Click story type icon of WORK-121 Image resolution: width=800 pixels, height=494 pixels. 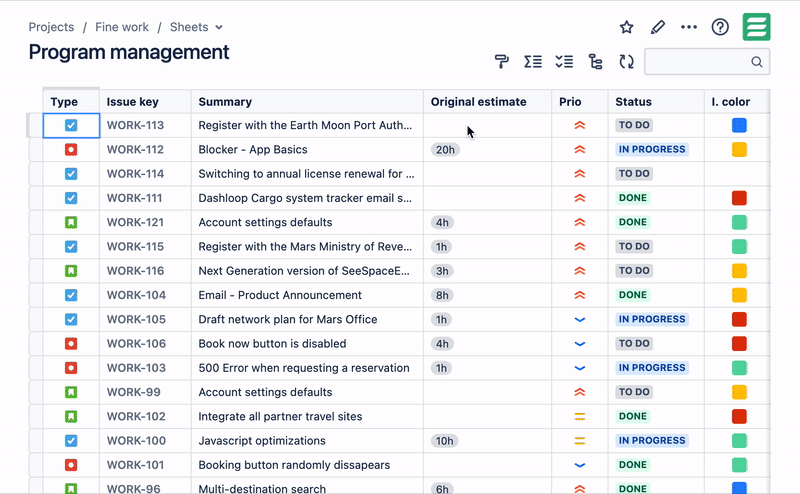[x=71, y=222]
